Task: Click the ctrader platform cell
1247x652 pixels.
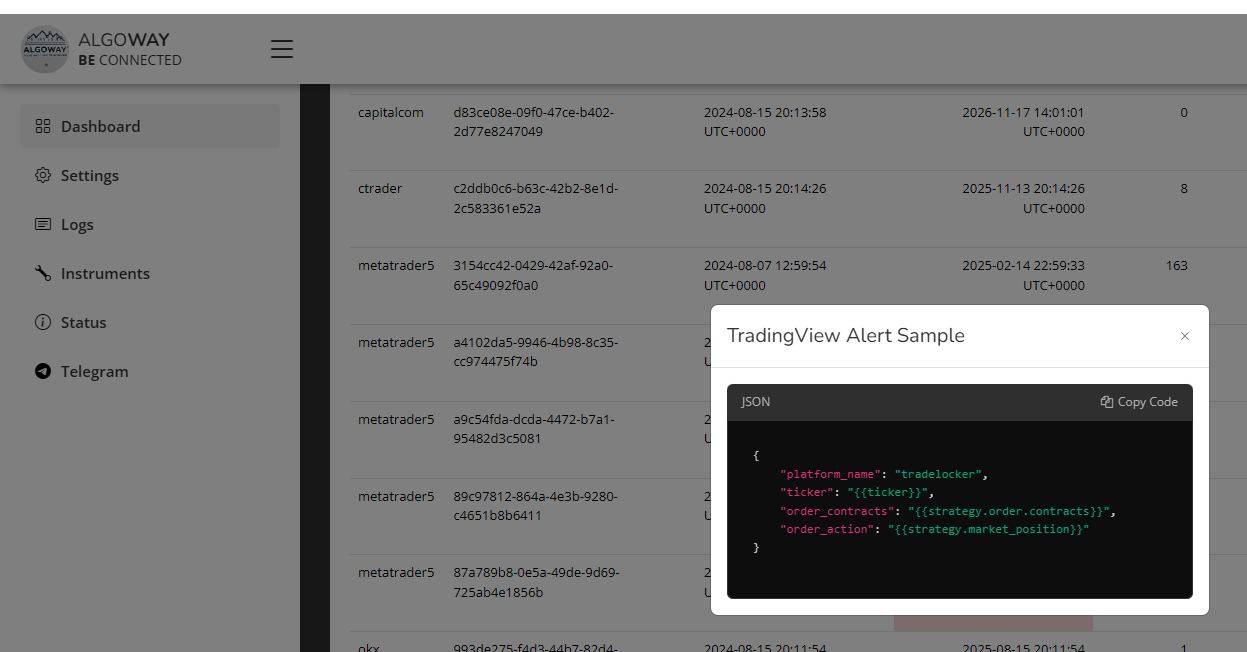Action: coord(380,189)
